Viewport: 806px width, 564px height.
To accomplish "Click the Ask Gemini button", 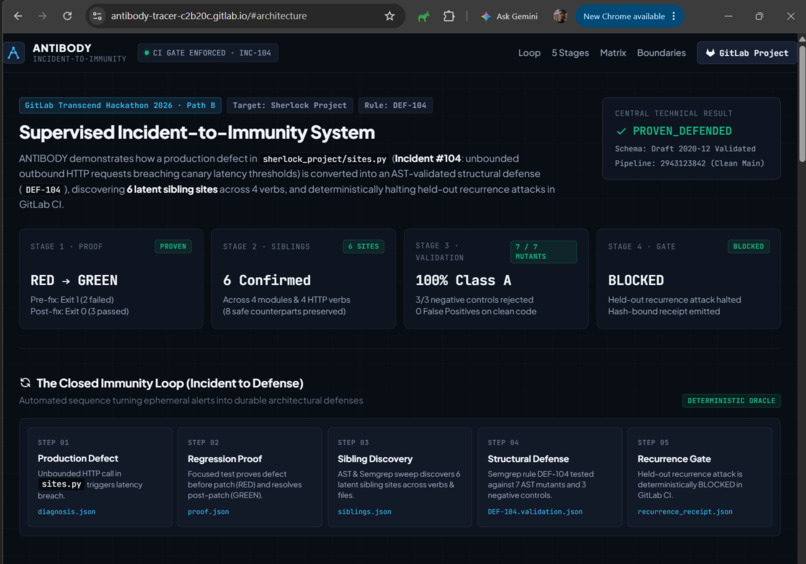I will click(509, 16).
